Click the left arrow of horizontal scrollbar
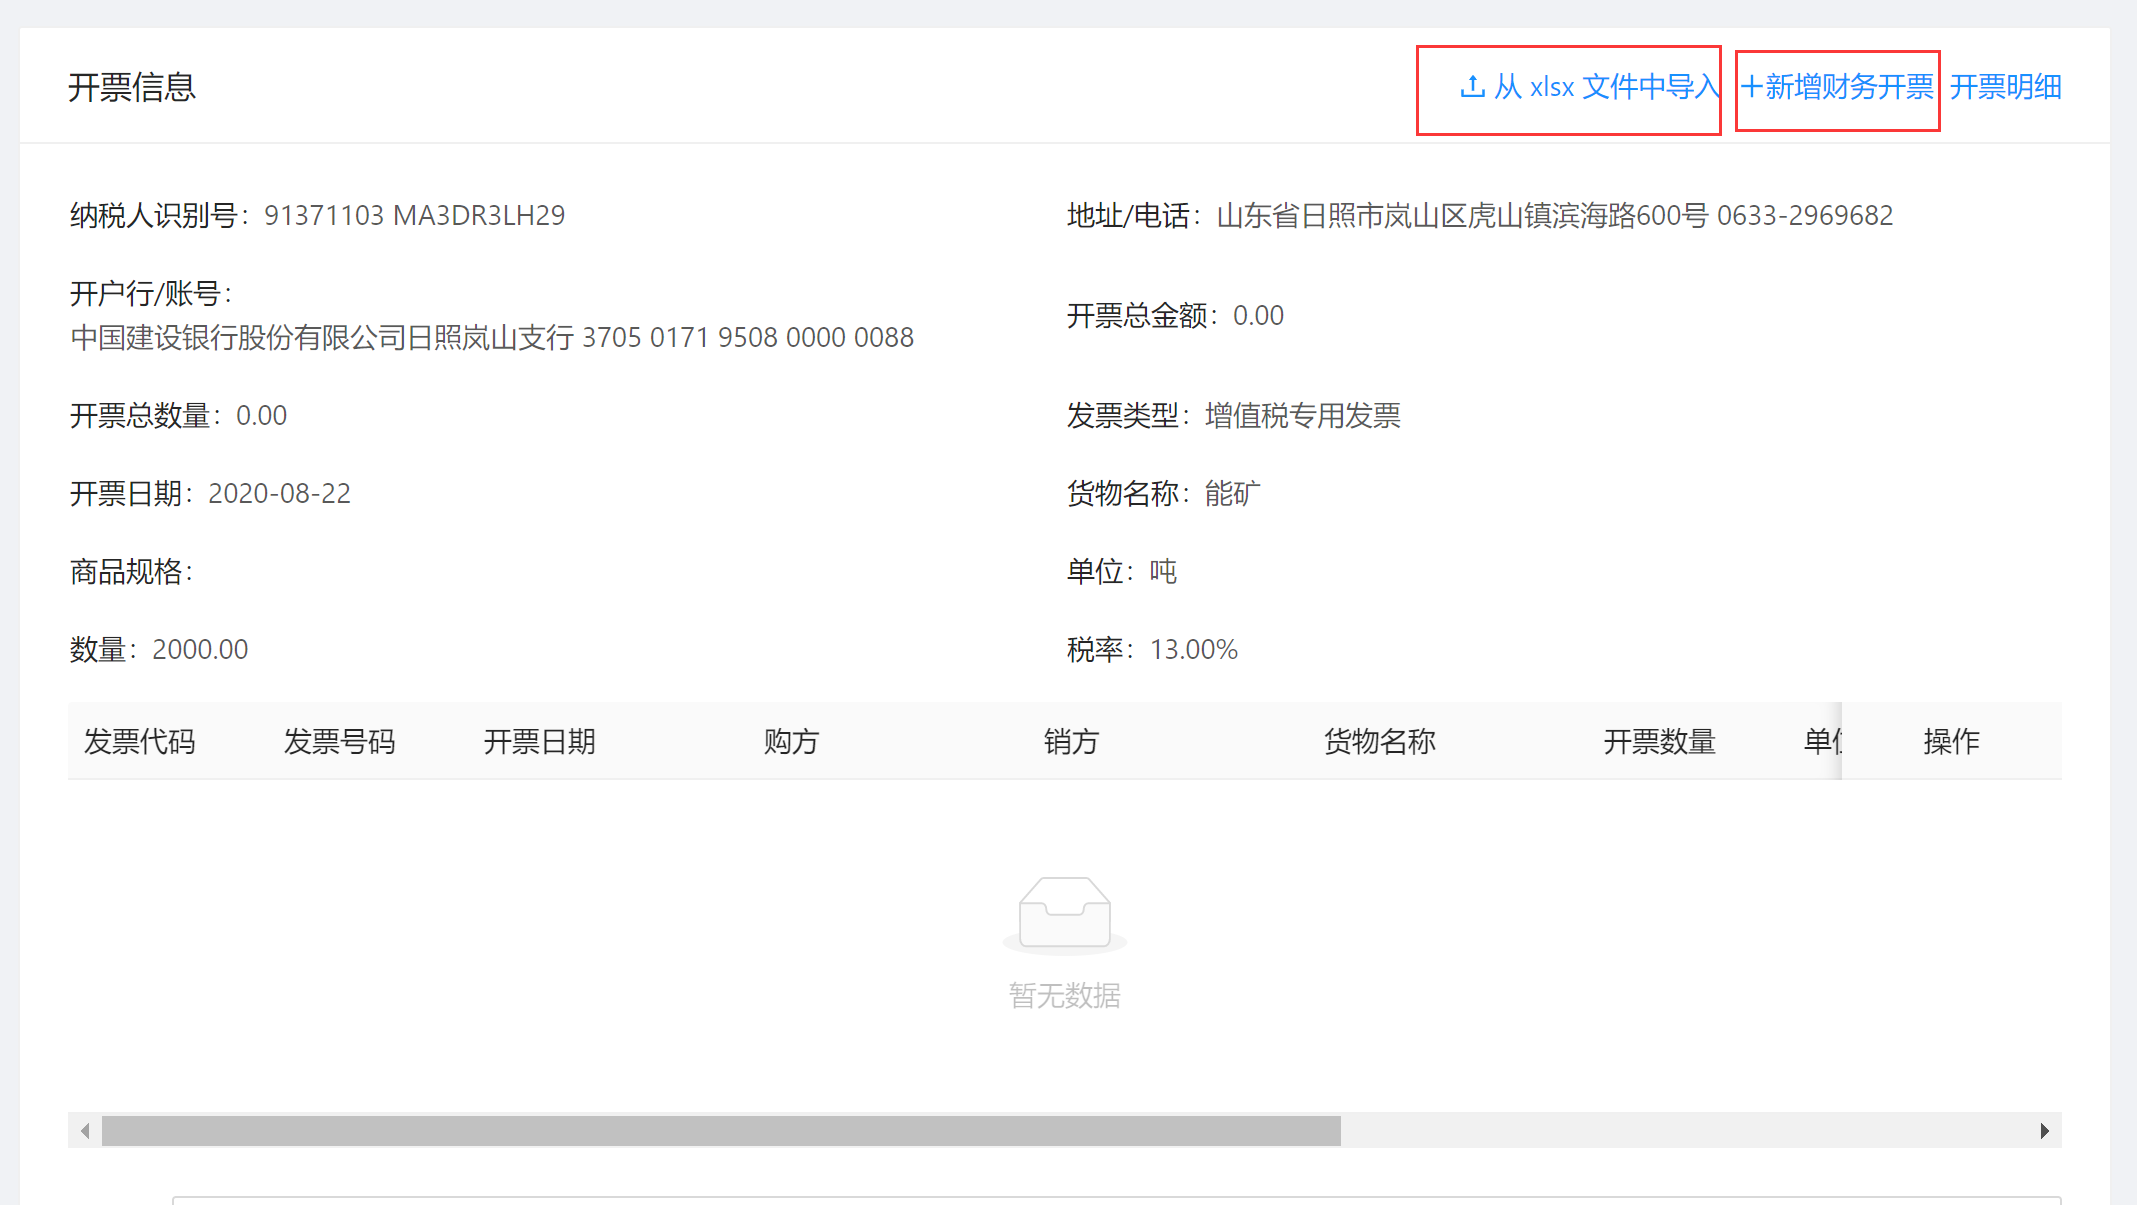The width and height of the screenshot is (2137, 1205). [x=85, y=1131]
